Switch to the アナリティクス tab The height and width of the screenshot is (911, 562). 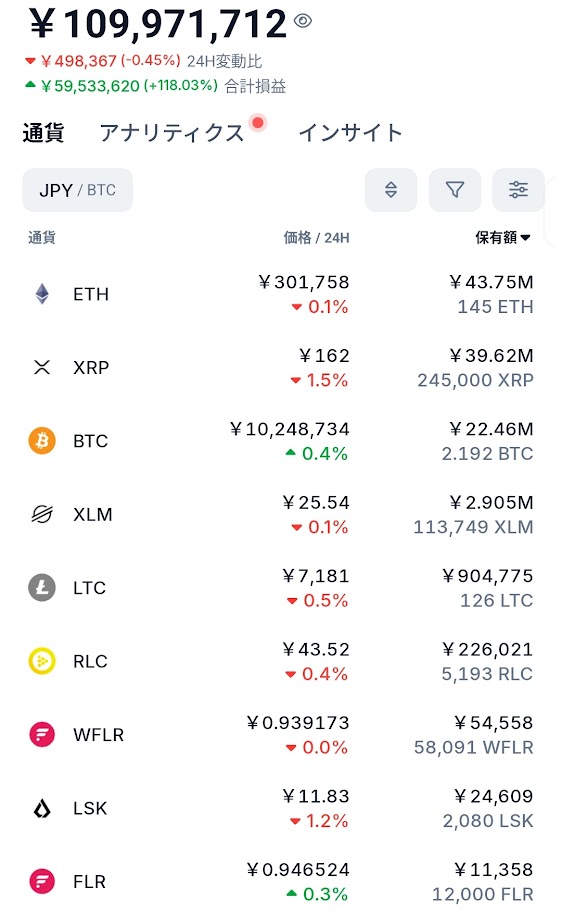point(171,133)
